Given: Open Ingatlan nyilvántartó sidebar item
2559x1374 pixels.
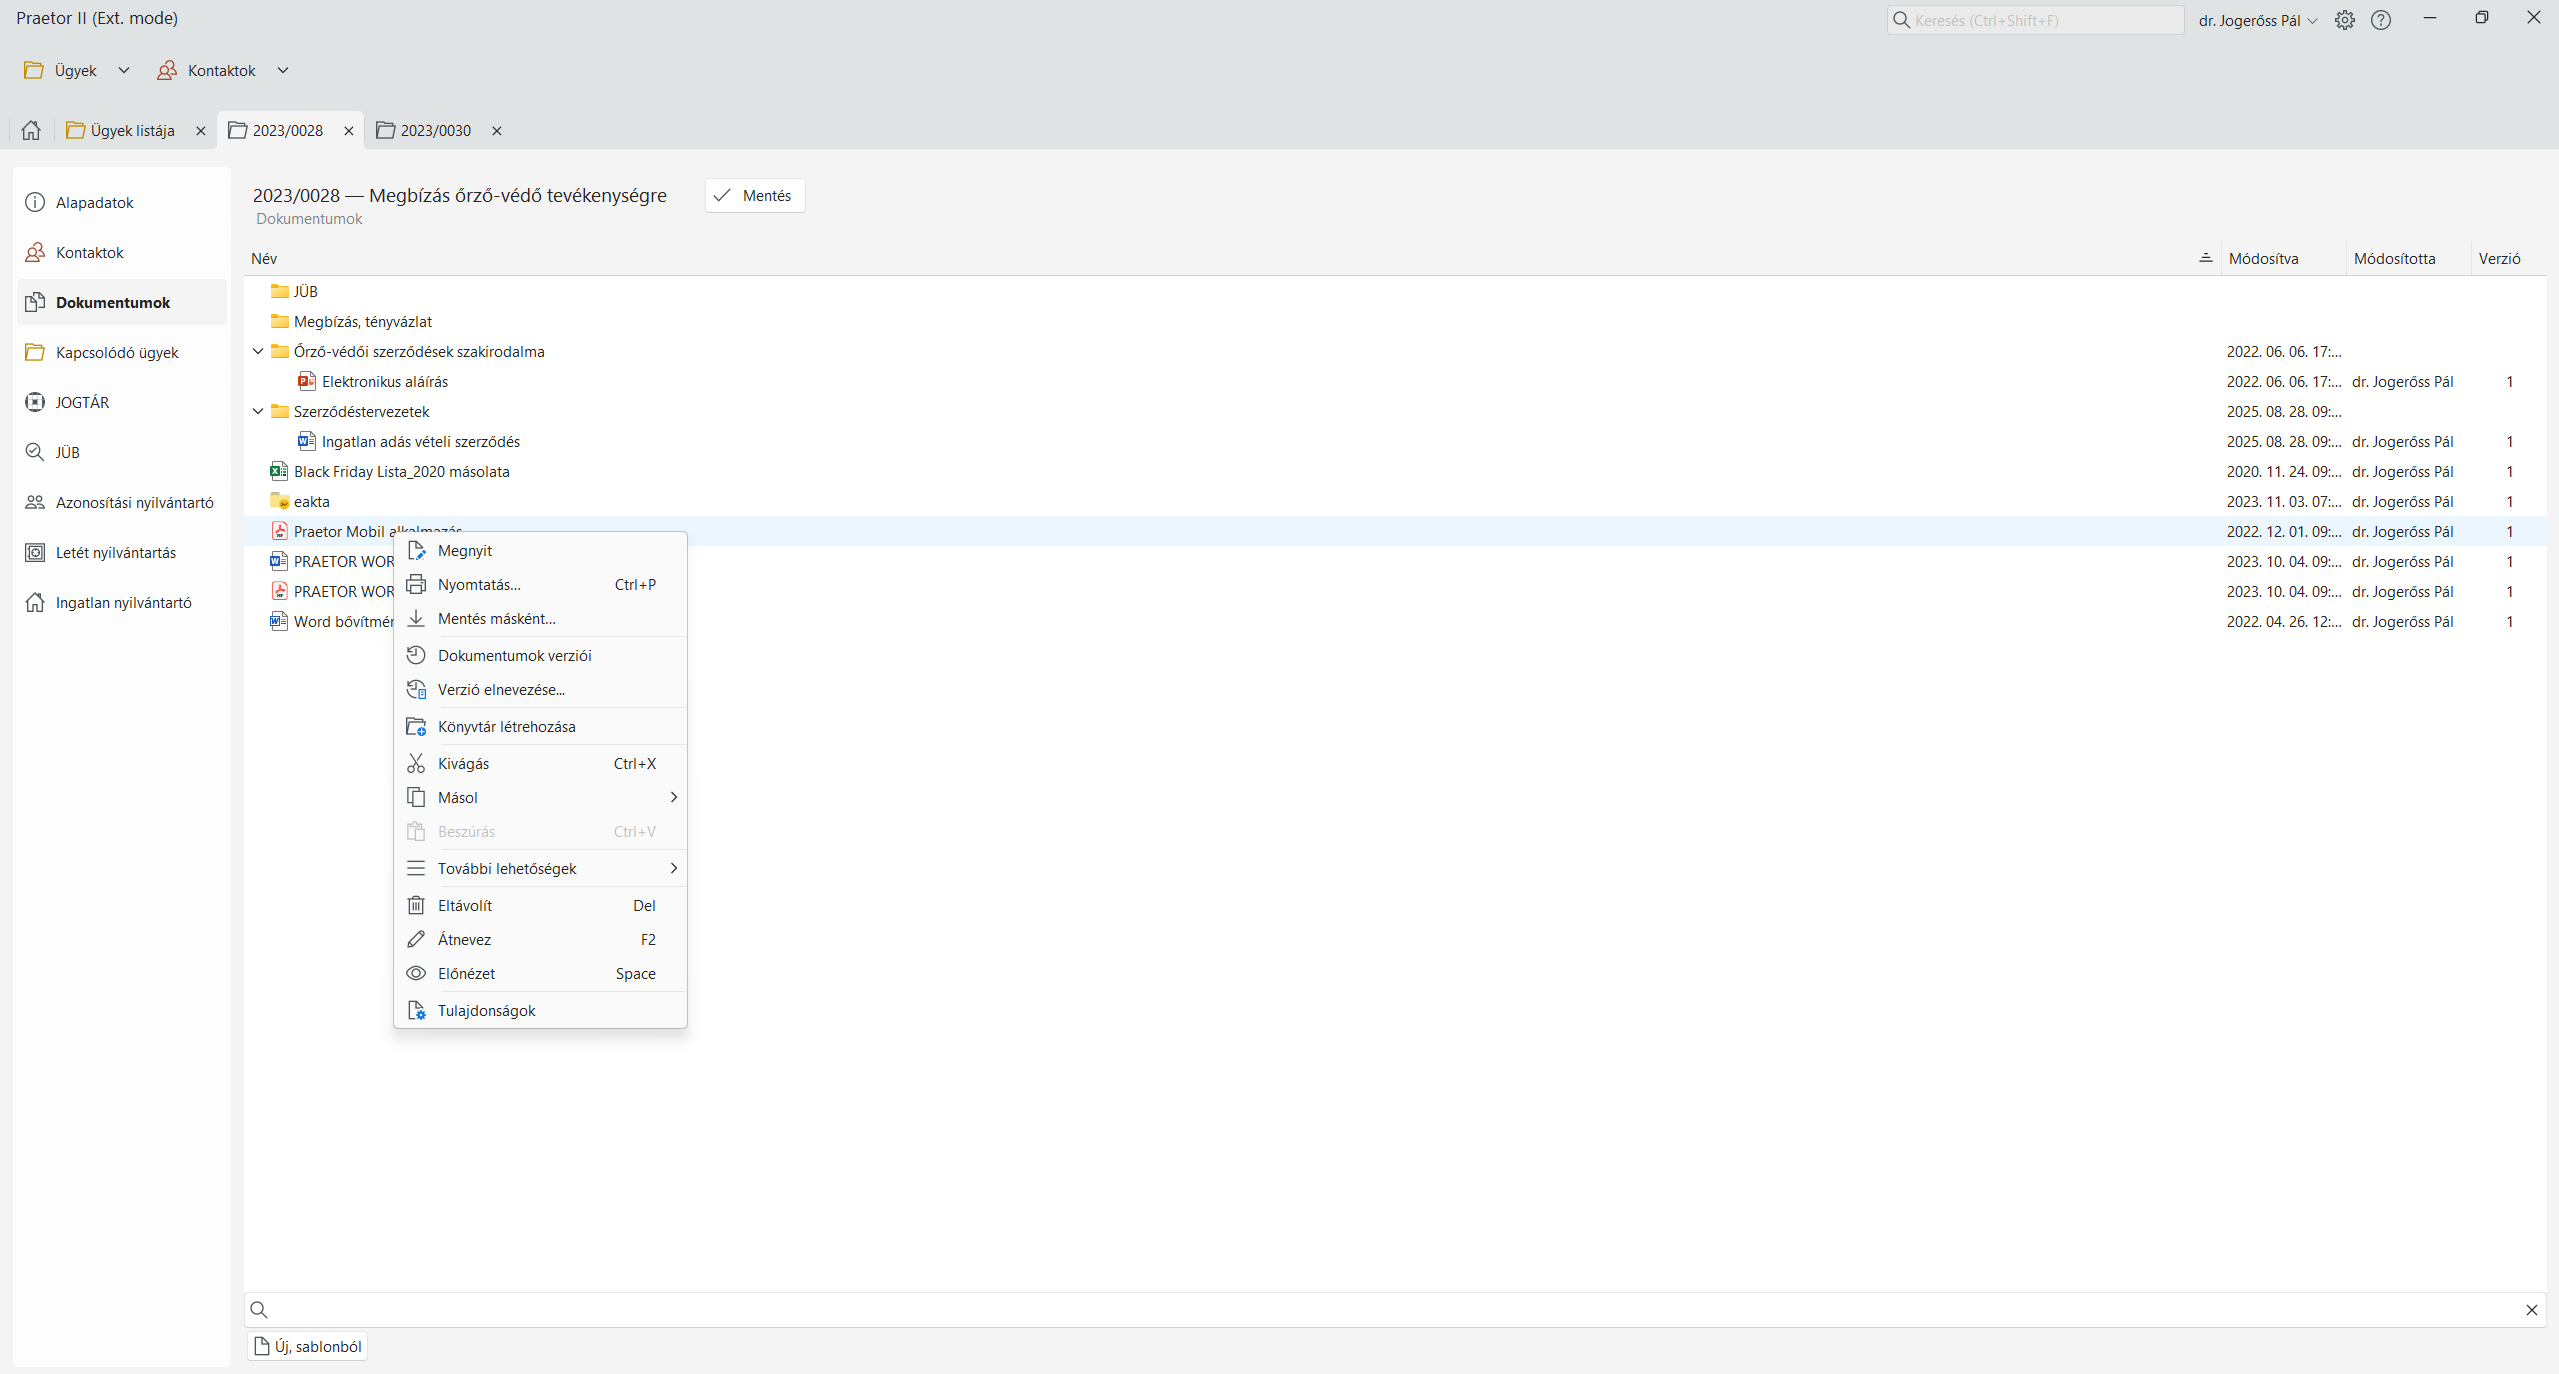Looking at the screenshot, I should click(123, 602).
